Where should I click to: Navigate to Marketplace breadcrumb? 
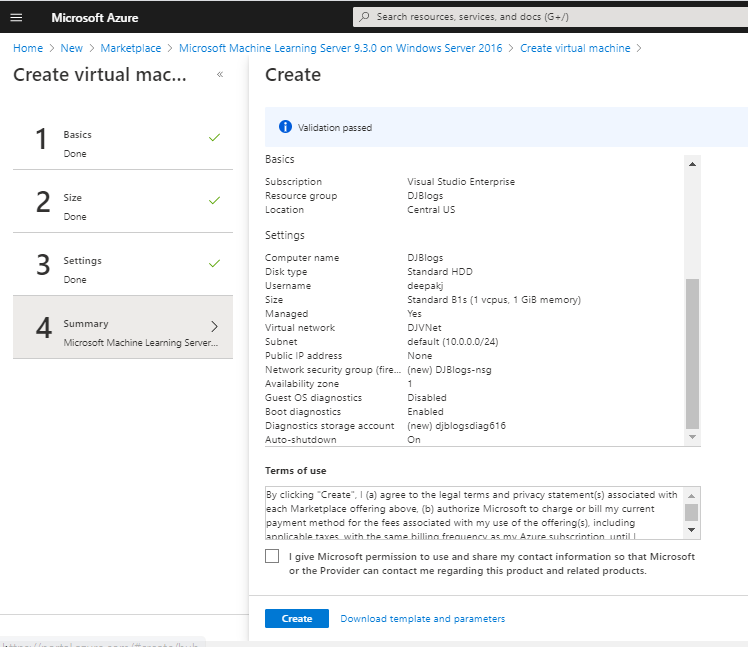[x=131, y=48]
